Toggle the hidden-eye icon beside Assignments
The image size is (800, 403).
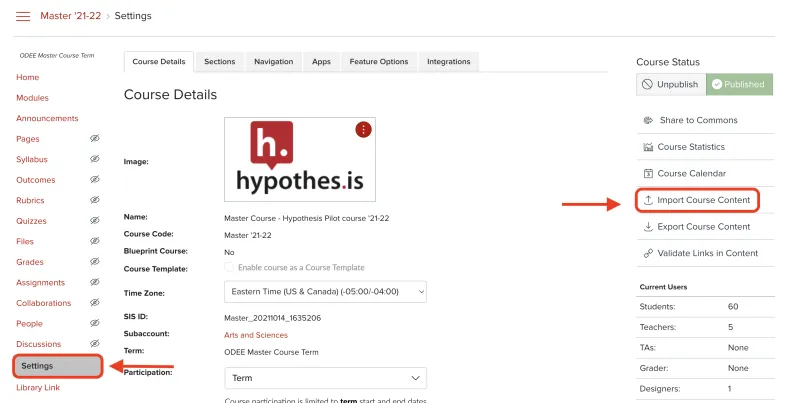point(95,282)
